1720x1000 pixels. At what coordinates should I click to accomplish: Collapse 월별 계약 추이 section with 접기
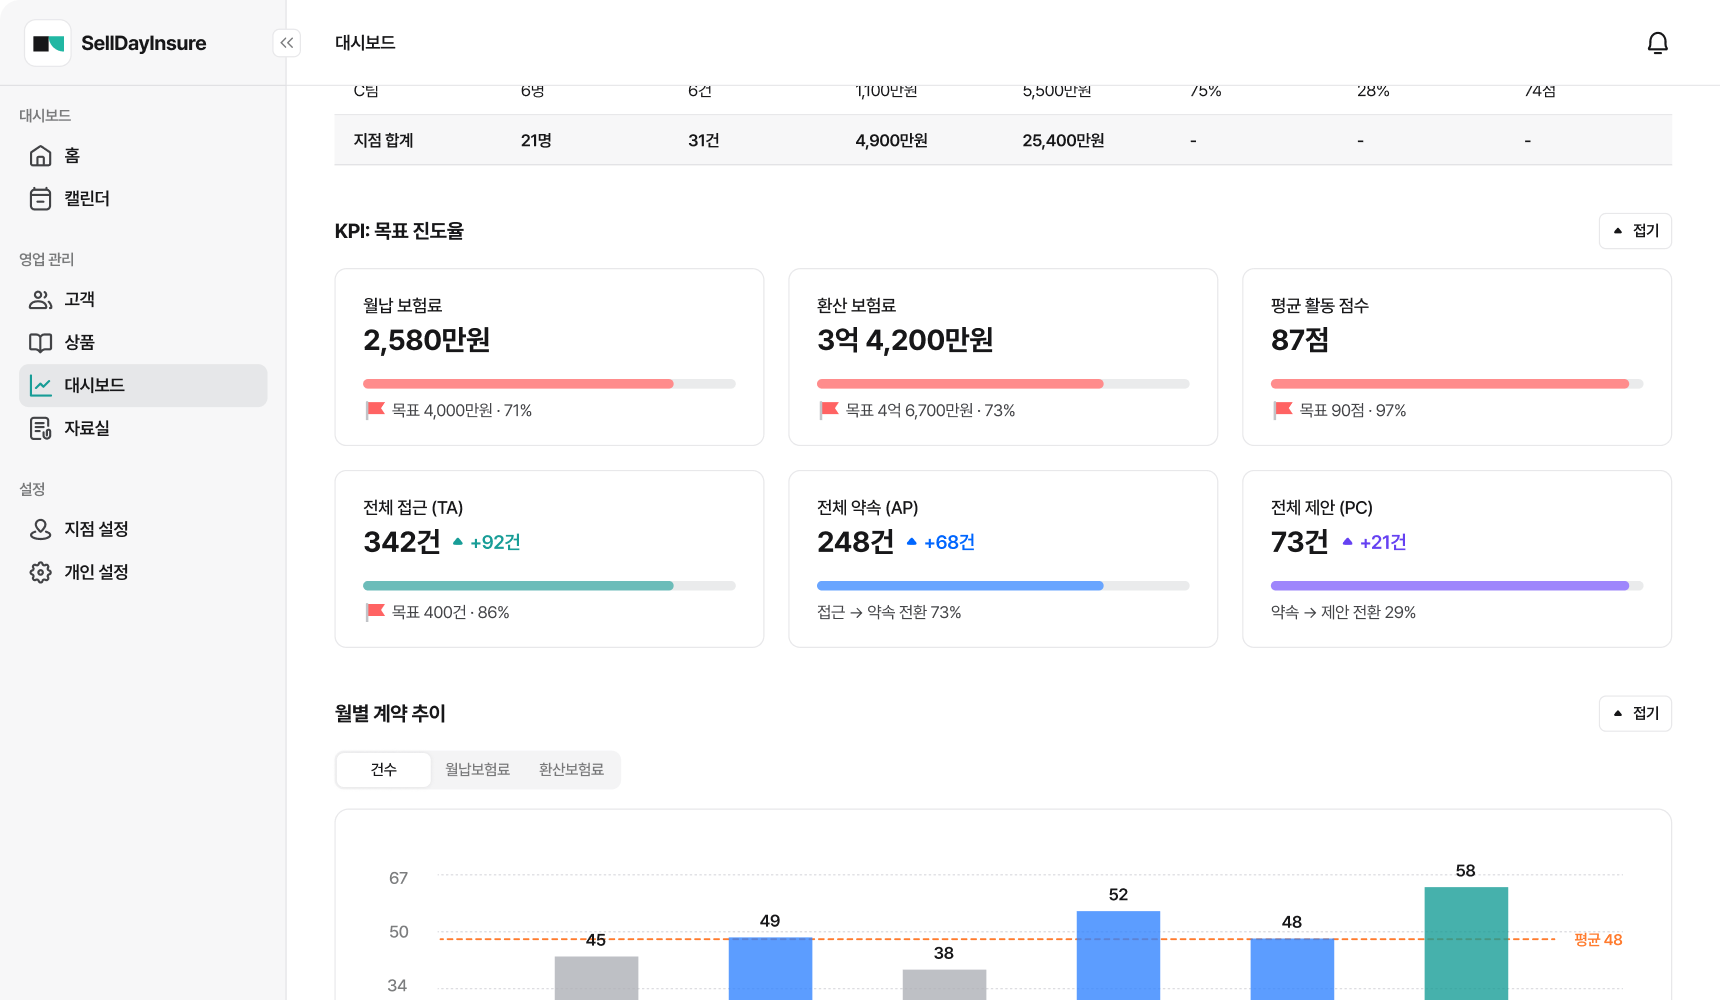[x=1635, y=714]
